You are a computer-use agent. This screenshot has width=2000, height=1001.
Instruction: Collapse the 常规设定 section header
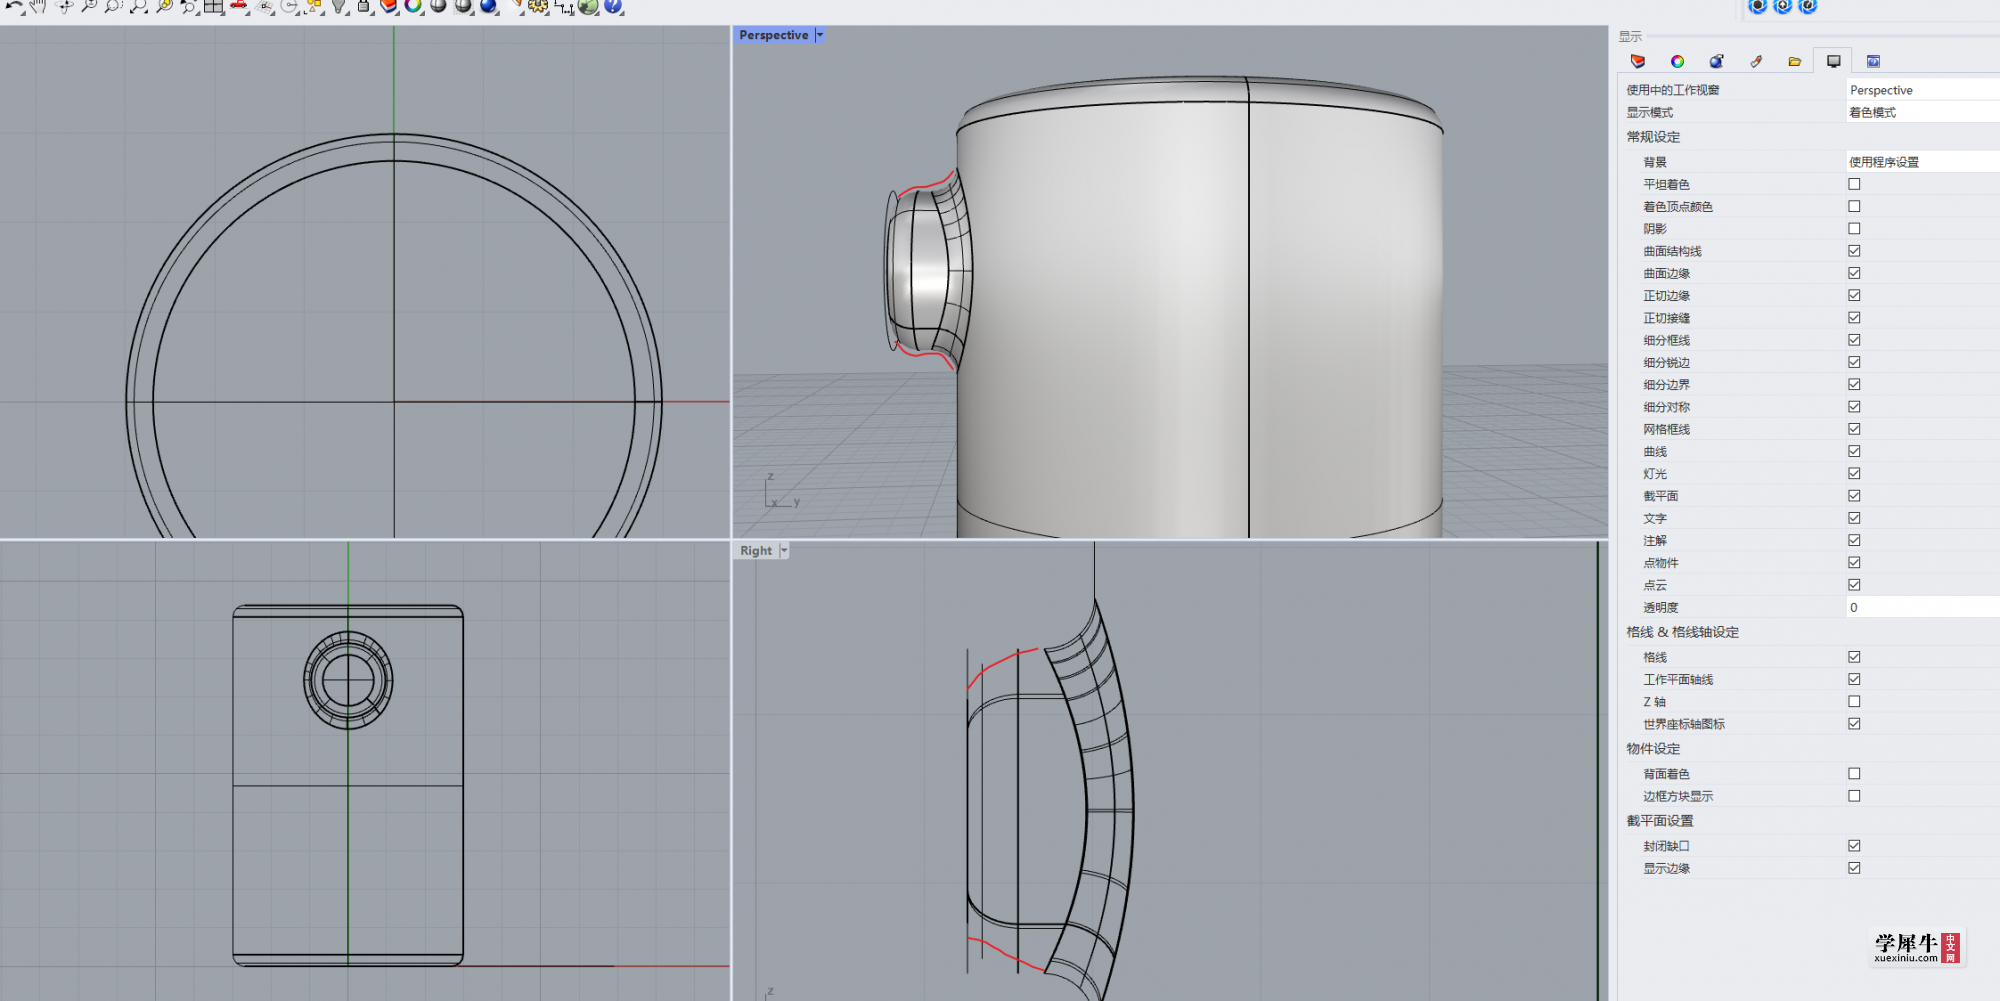click(1653, 137)
